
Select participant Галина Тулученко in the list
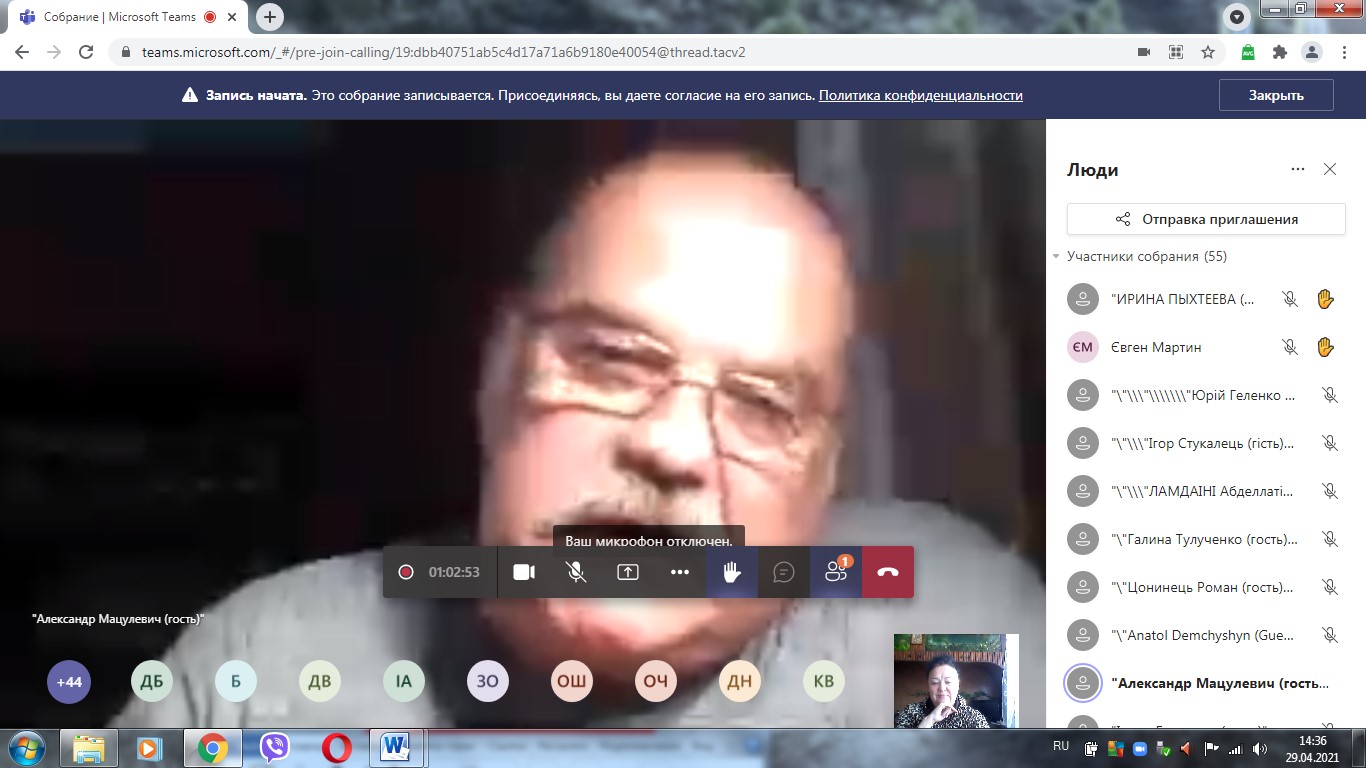[x=1206, y=539]
